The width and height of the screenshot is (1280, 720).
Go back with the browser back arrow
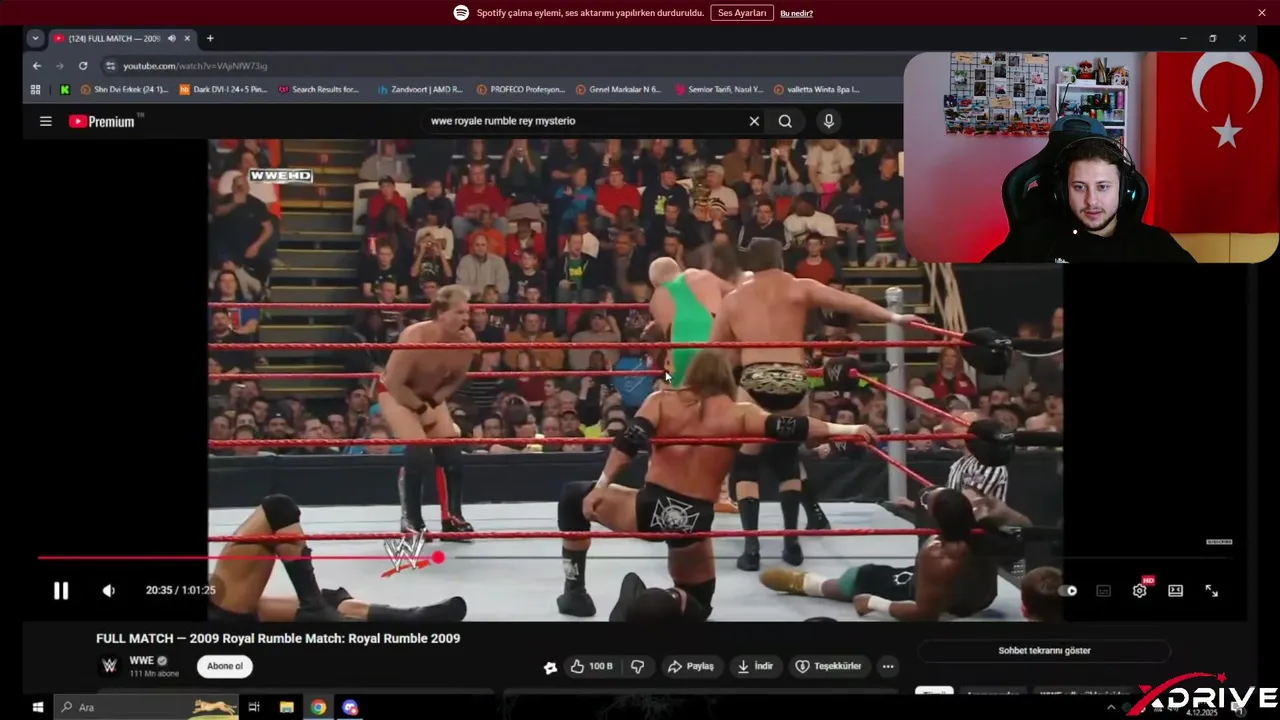coord(37,66)
